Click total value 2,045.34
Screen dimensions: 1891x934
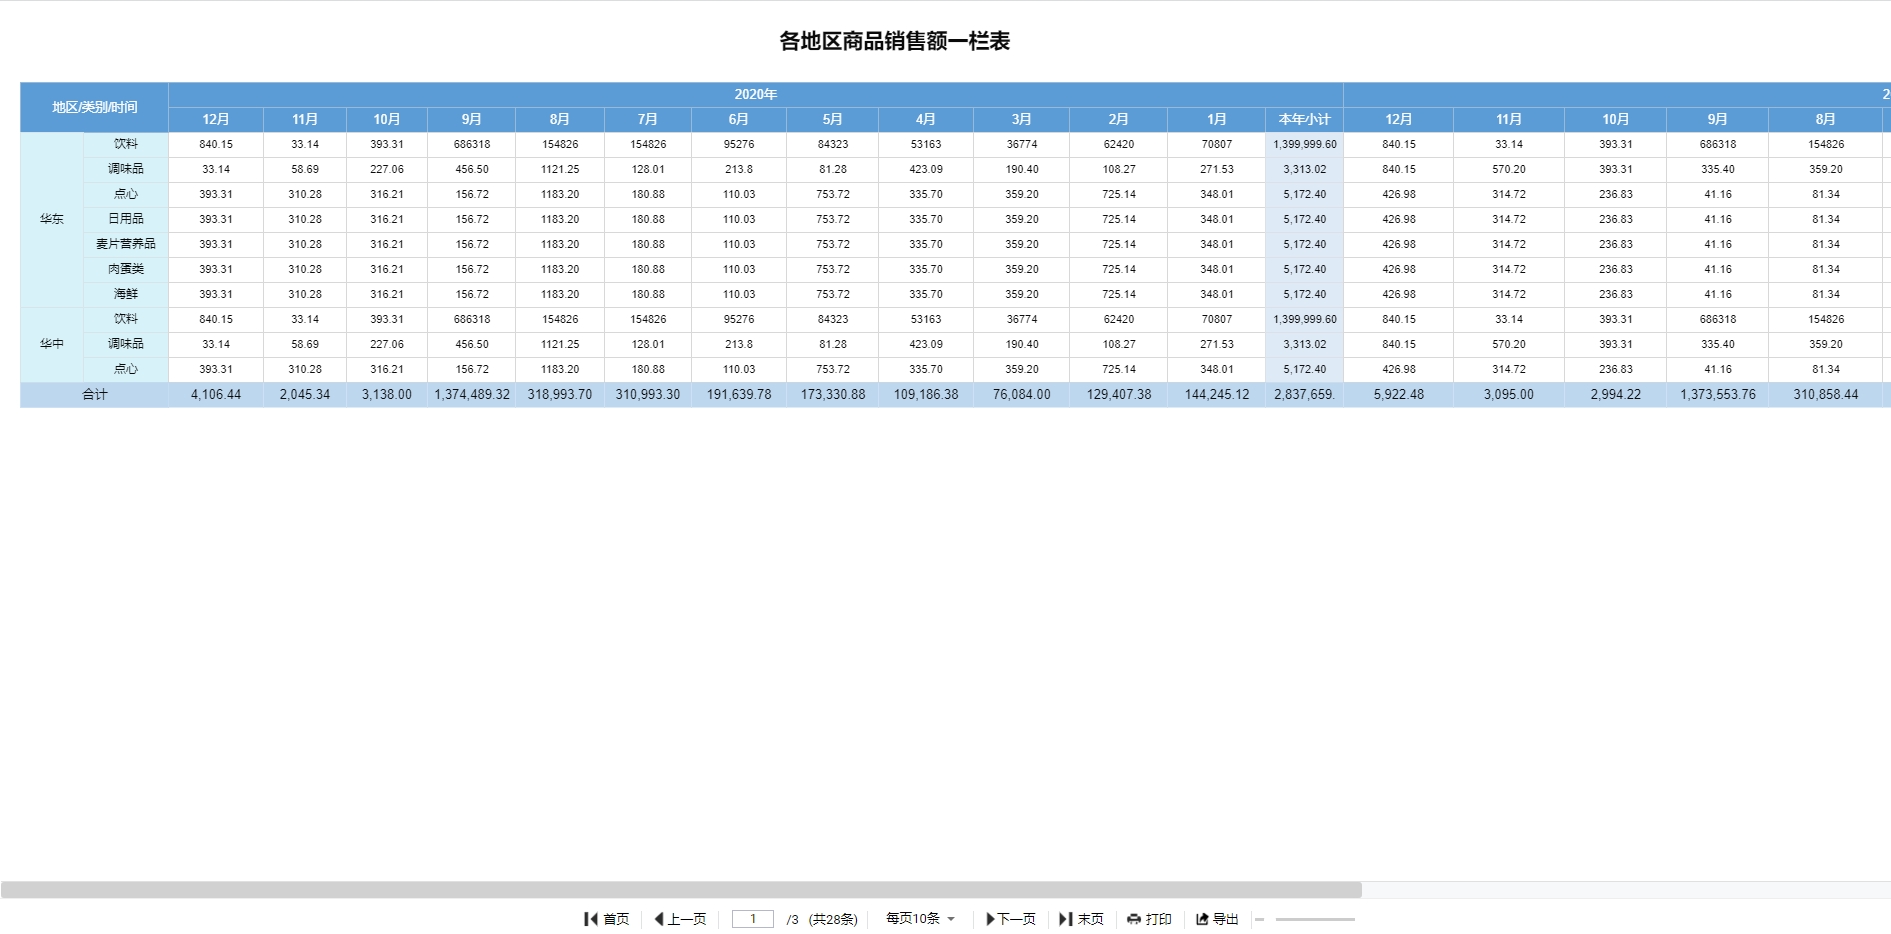pos(305,394)
